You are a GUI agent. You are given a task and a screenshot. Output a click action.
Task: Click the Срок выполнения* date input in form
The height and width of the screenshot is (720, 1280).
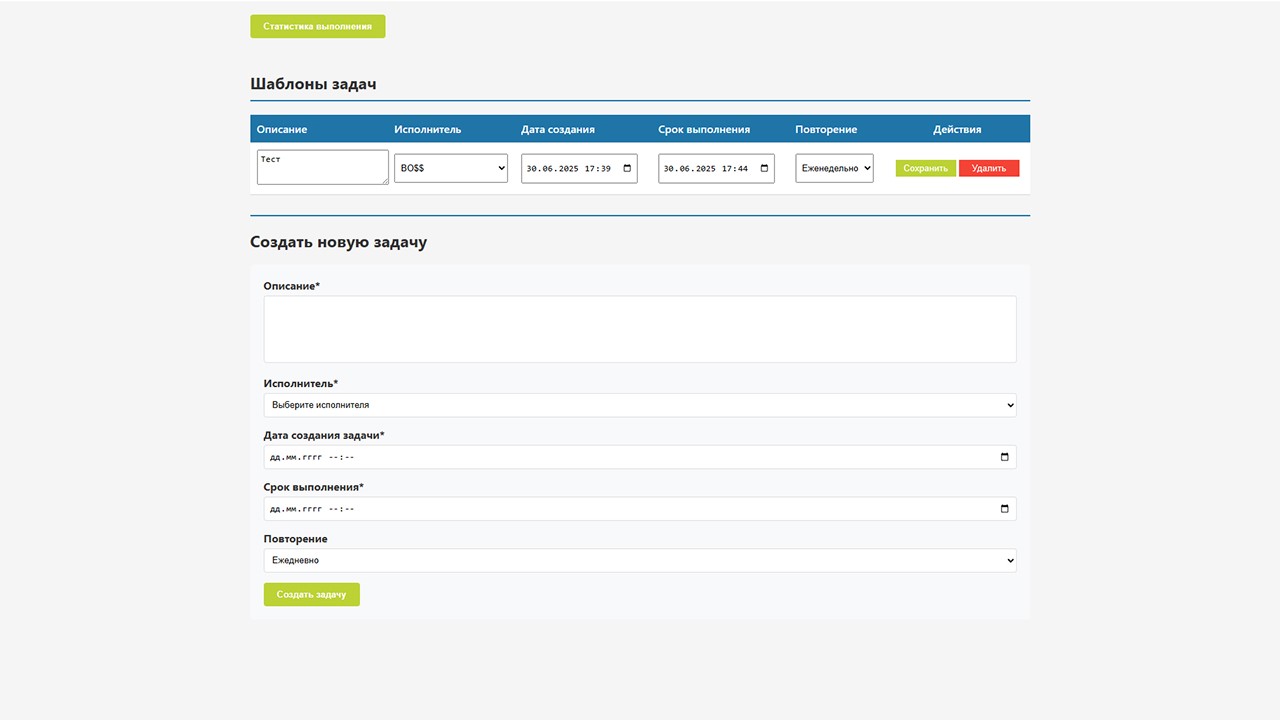pos(640,509)
